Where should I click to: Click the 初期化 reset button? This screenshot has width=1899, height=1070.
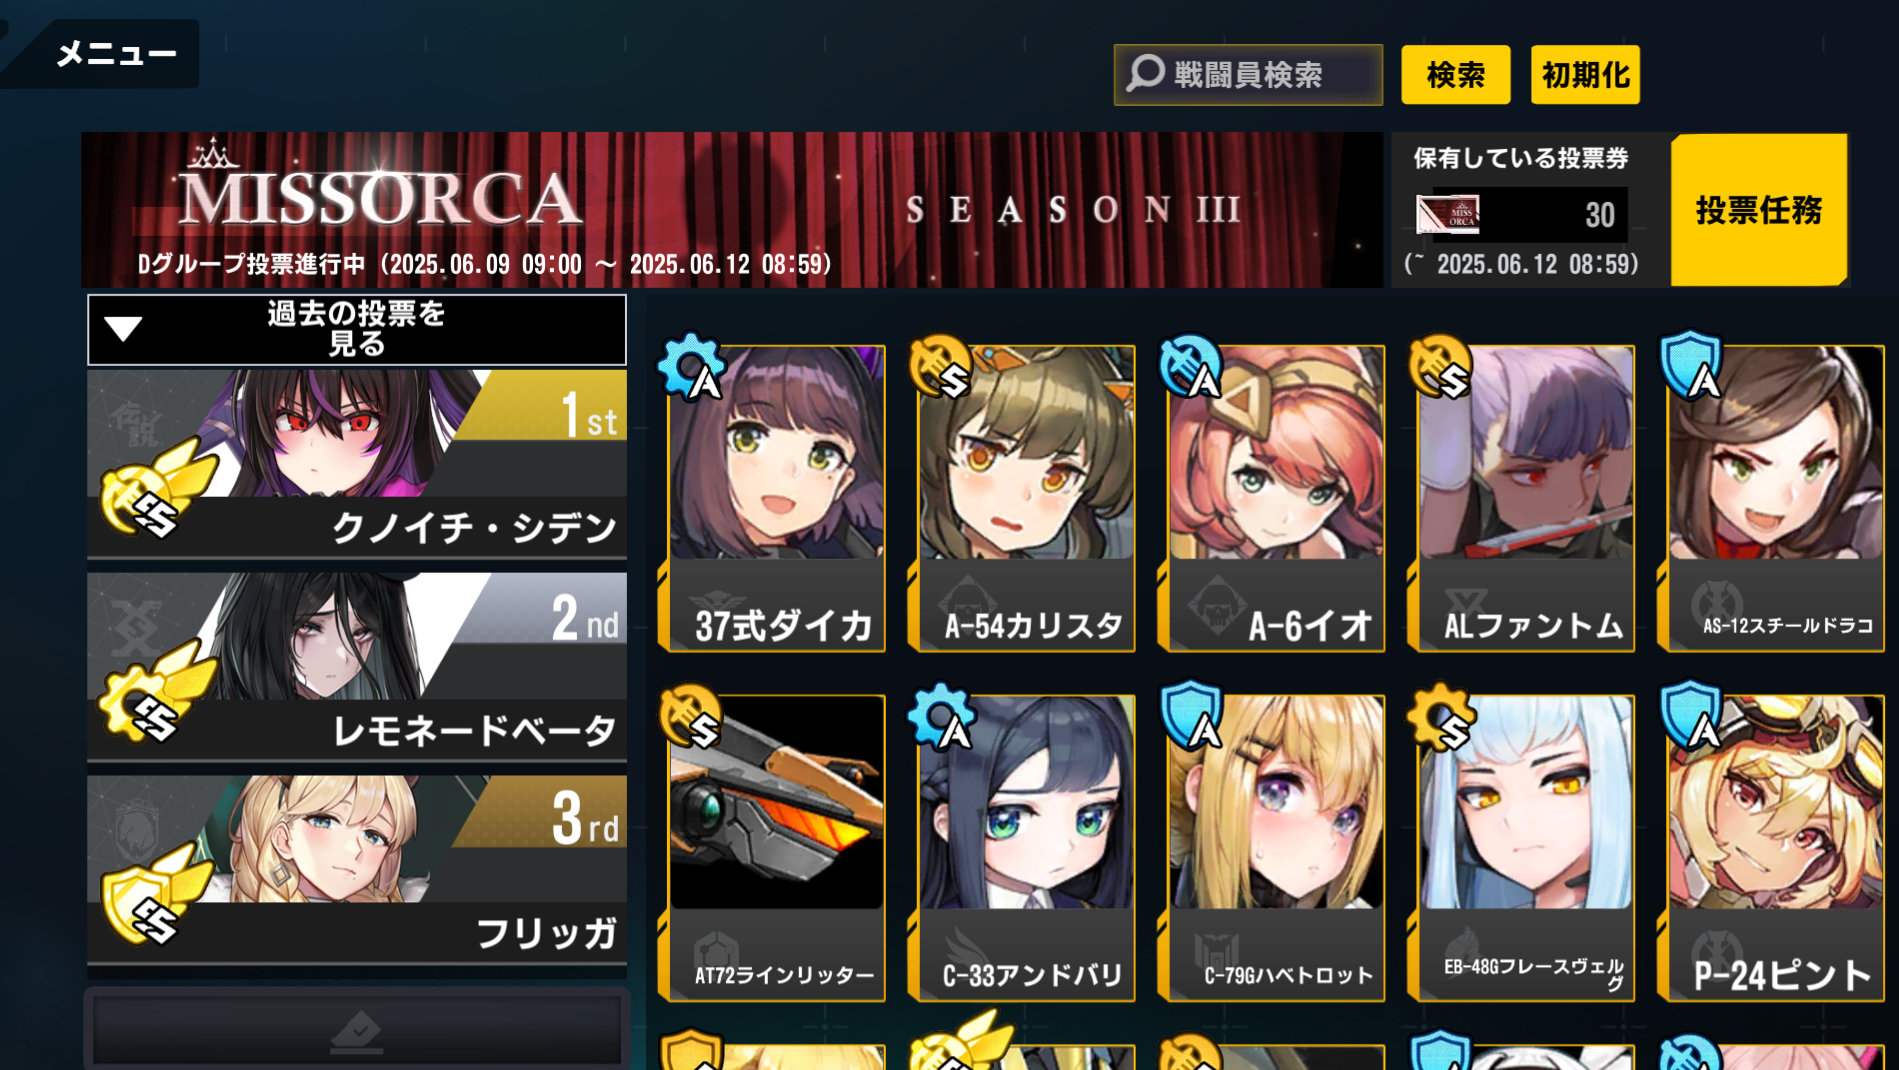tap(1585, 75)
